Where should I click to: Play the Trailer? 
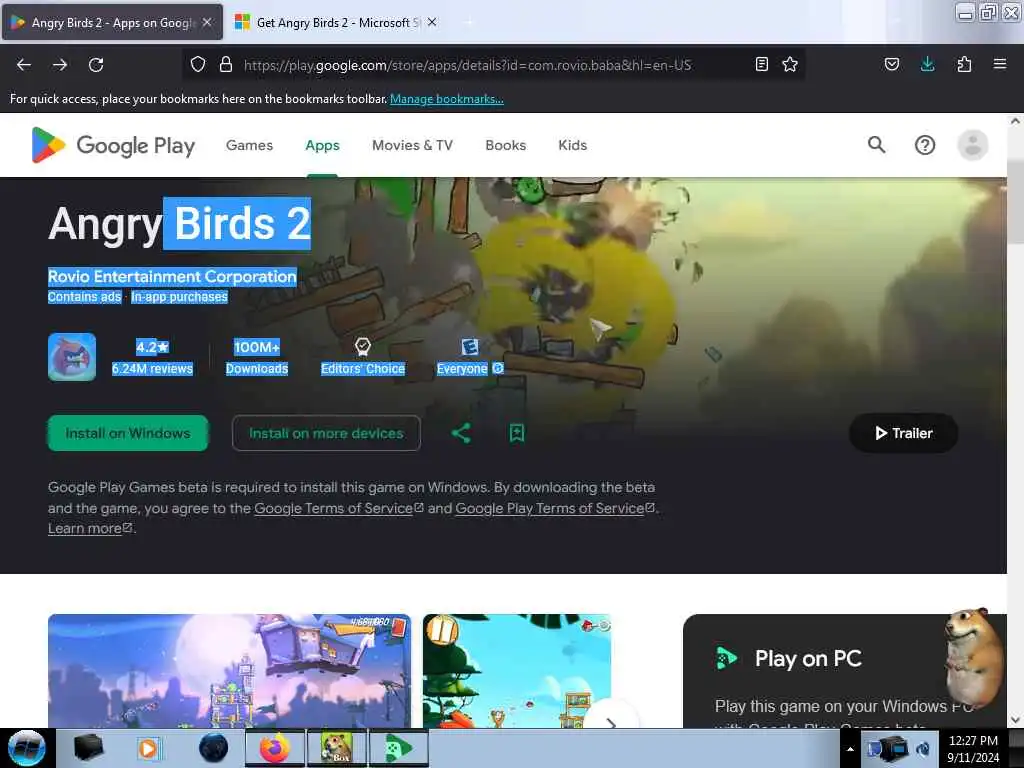[903, 433]
